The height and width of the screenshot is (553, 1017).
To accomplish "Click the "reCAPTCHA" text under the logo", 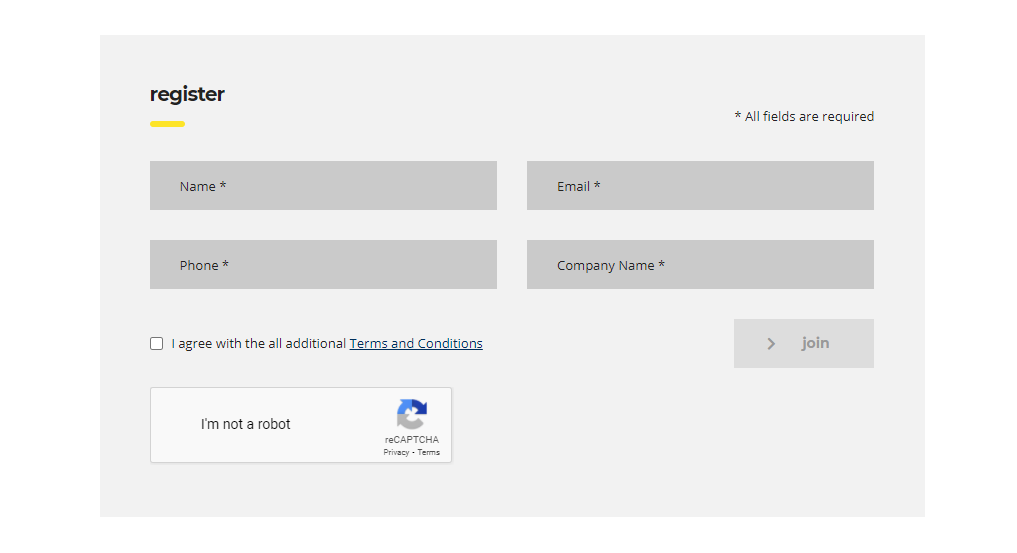I will (x=412, y=440).
